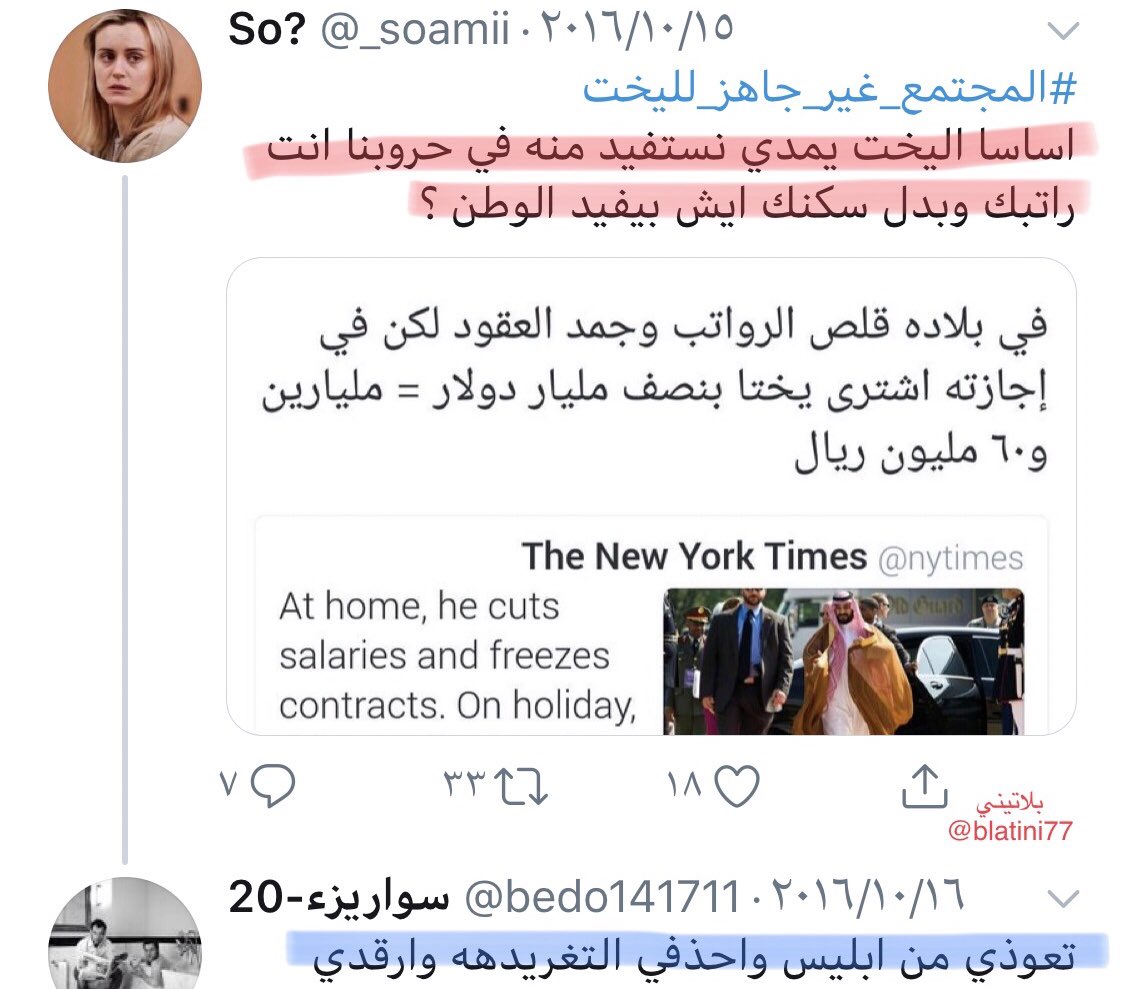
Task: Expand chevron menu on bedo141711 reply
Action: pos(1063,899)
